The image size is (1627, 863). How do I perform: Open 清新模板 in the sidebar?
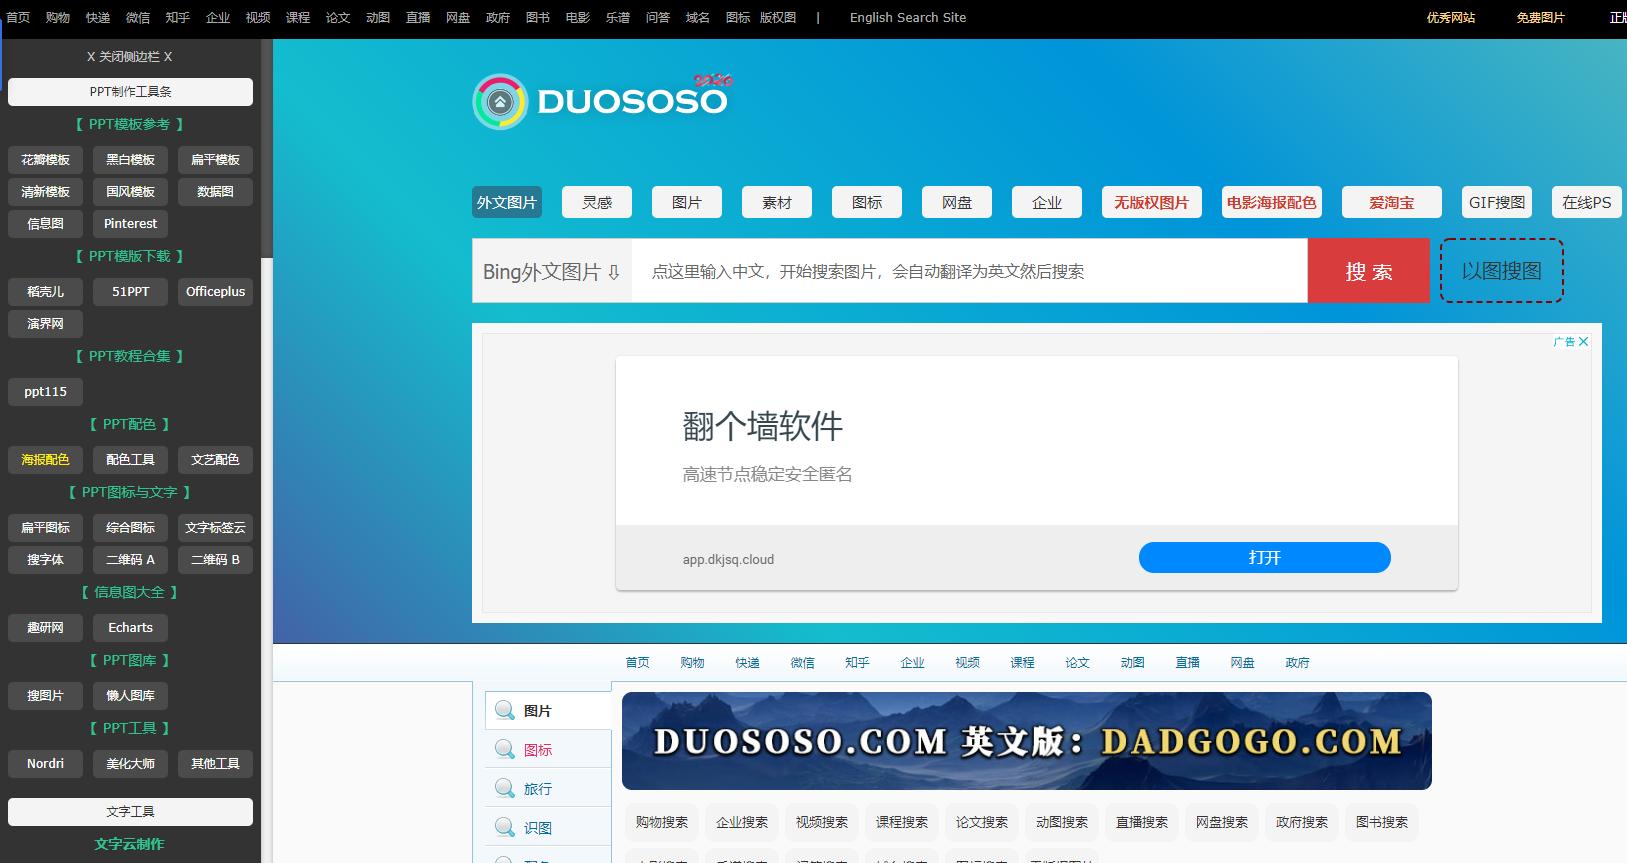click(45, 192)
